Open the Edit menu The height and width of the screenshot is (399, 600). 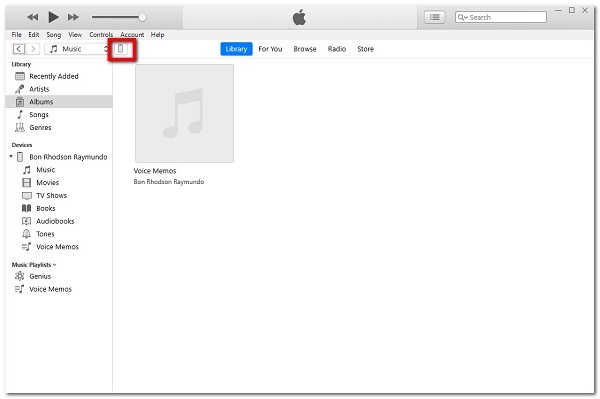[34, 35]
